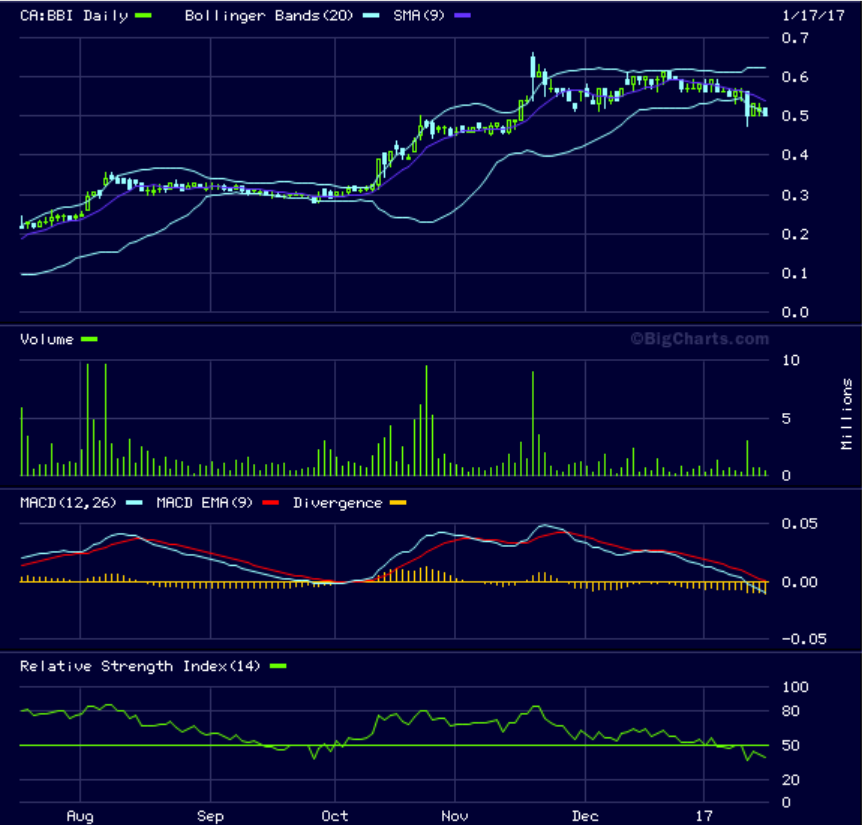Click the cyan Bollinger Bands legend swatch
The image size is (862, 825).
click(371, 16)
